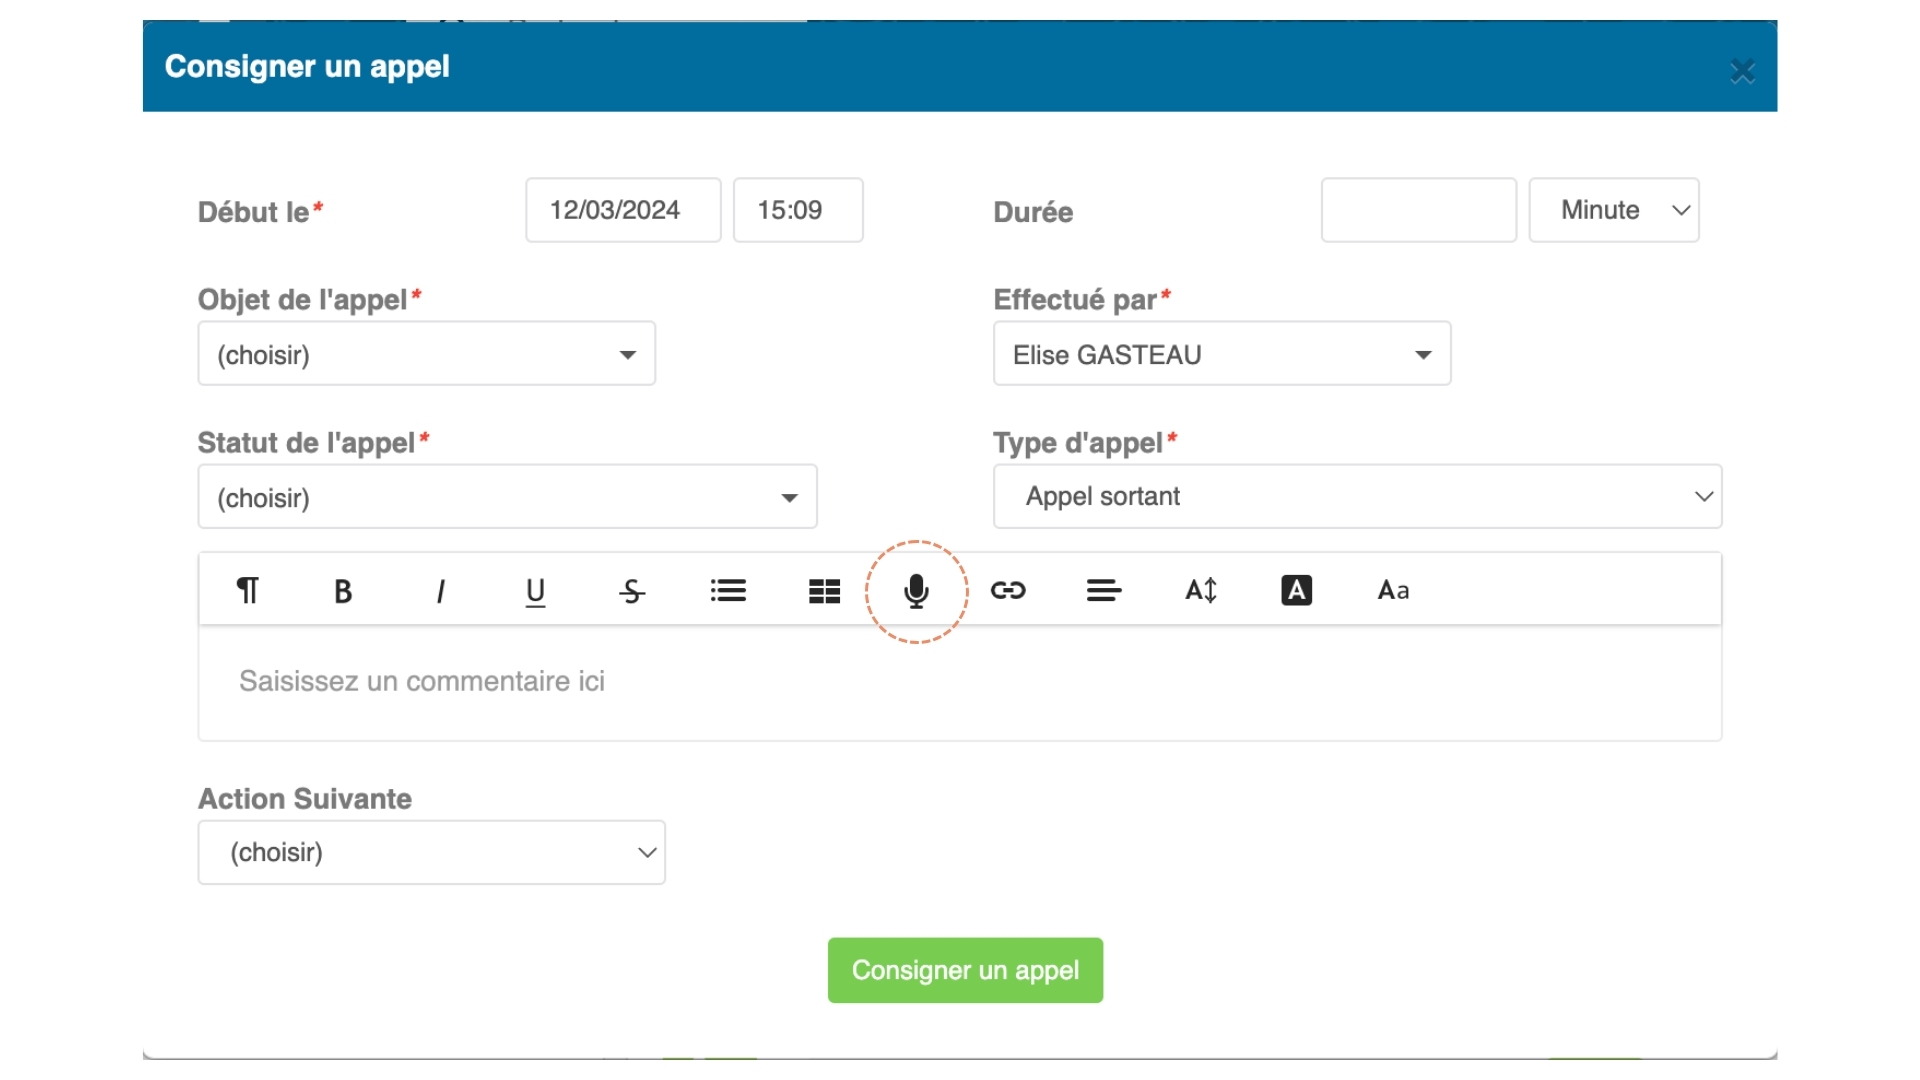The height and width of the screenshot is (1080, 1920).
Task: Open the Effectué par dropdown showing Elise GASTEAU
Action: pyautogui.click(x=1222, y=353)
